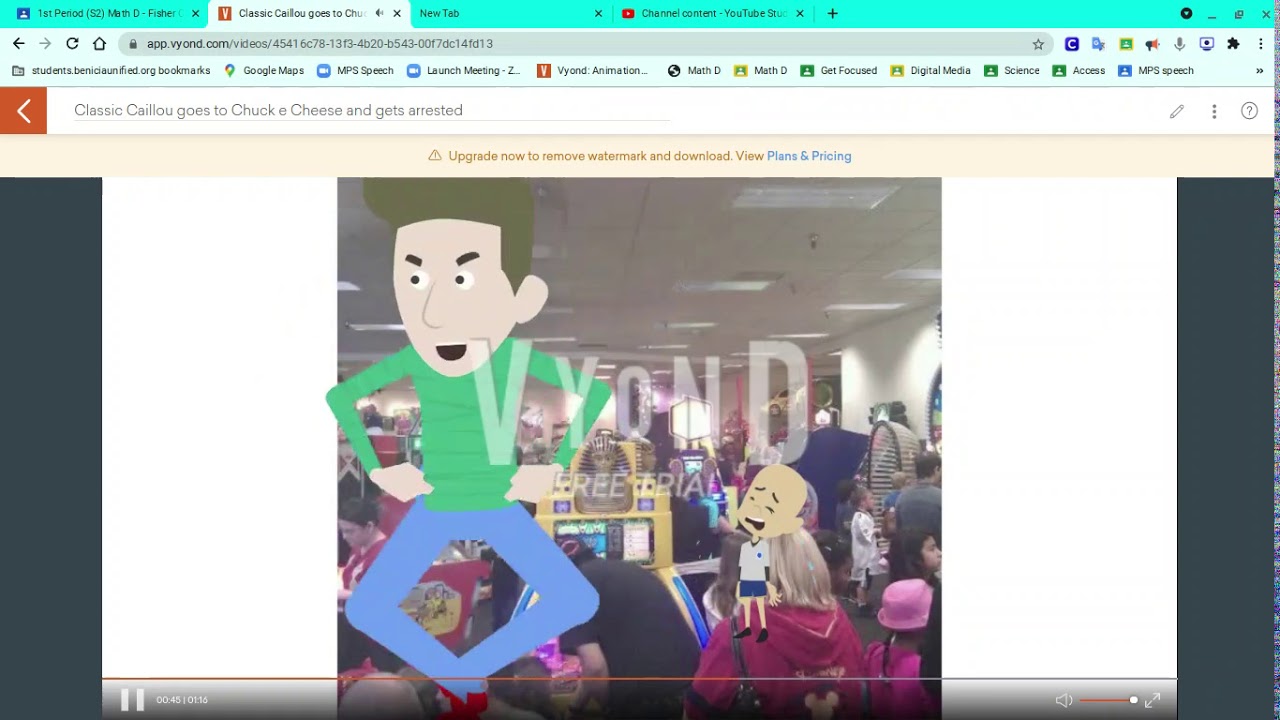Open the Vyond: Animation bookmark

tap(593, 71)
